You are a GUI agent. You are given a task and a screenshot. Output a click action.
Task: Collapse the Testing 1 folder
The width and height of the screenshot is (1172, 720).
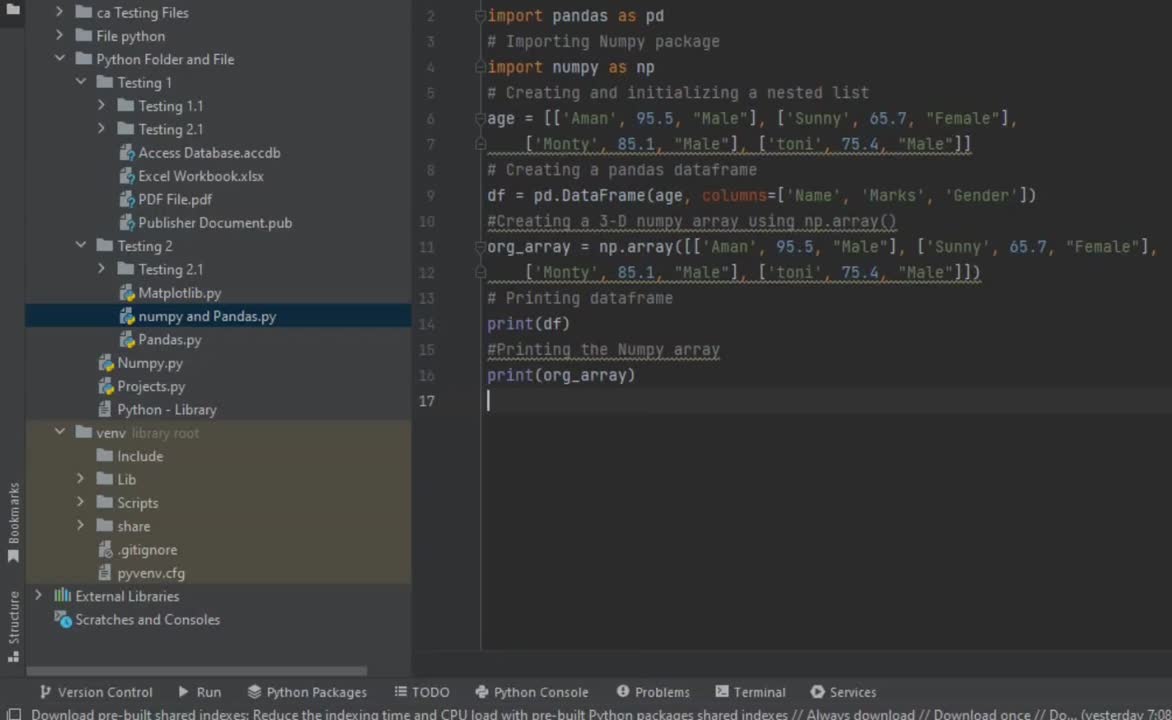pyautogui.click(x=81, y=81)
